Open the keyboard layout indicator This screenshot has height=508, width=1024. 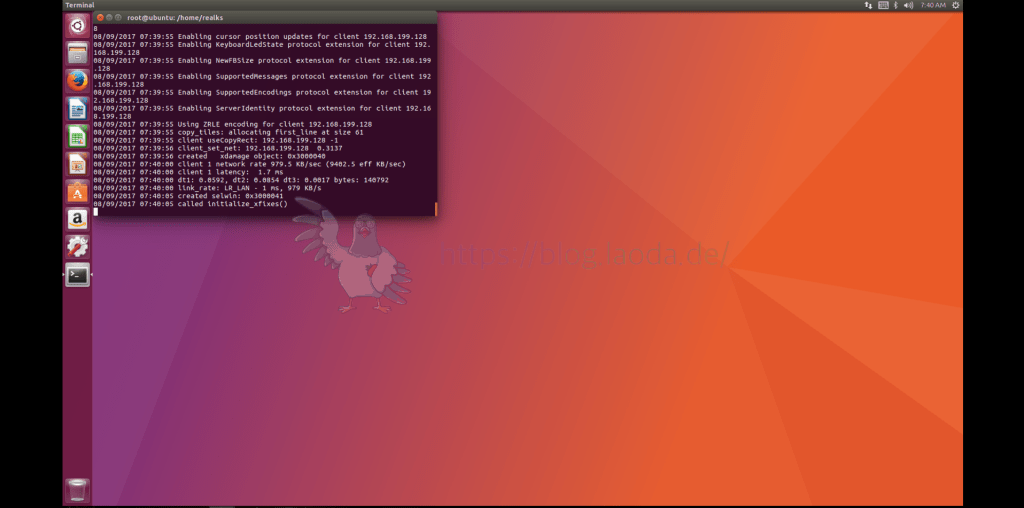pos(883,5)
